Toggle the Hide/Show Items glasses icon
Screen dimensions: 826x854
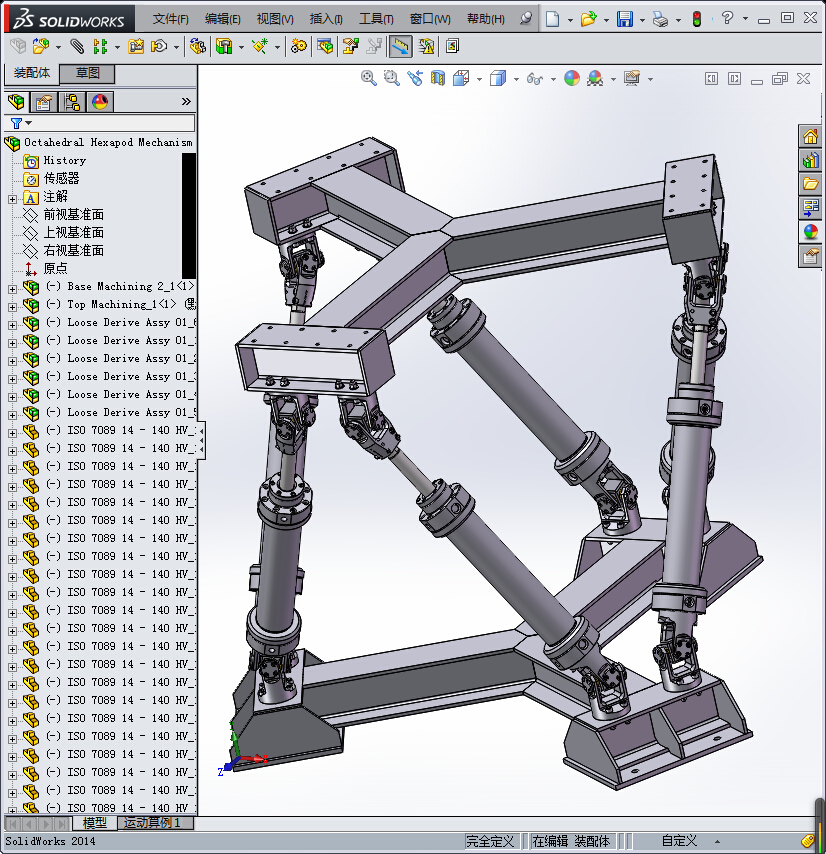[x=535, y=79]
